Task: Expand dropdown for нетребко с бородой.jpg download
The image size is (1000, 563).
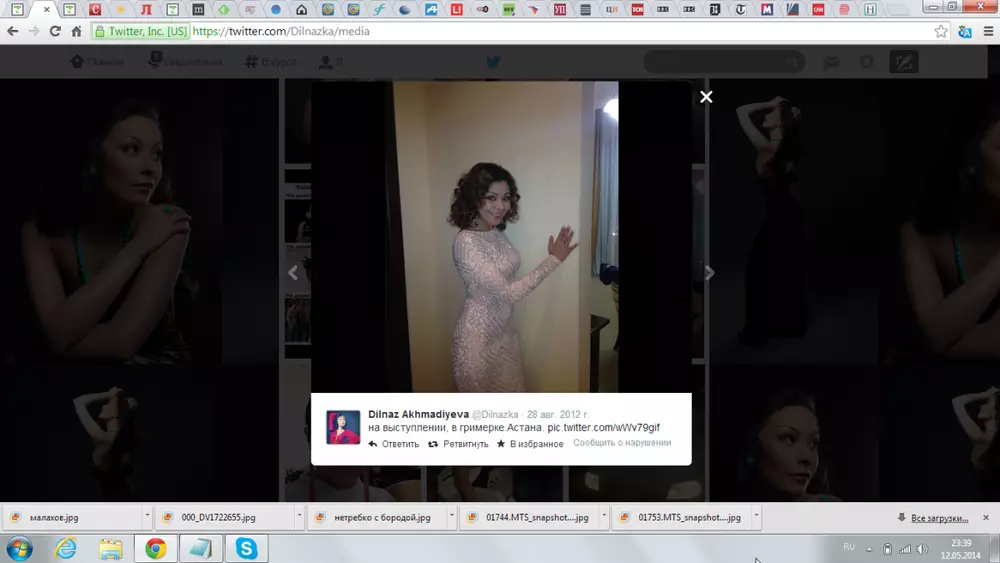Action: click(x=451, y=517)
